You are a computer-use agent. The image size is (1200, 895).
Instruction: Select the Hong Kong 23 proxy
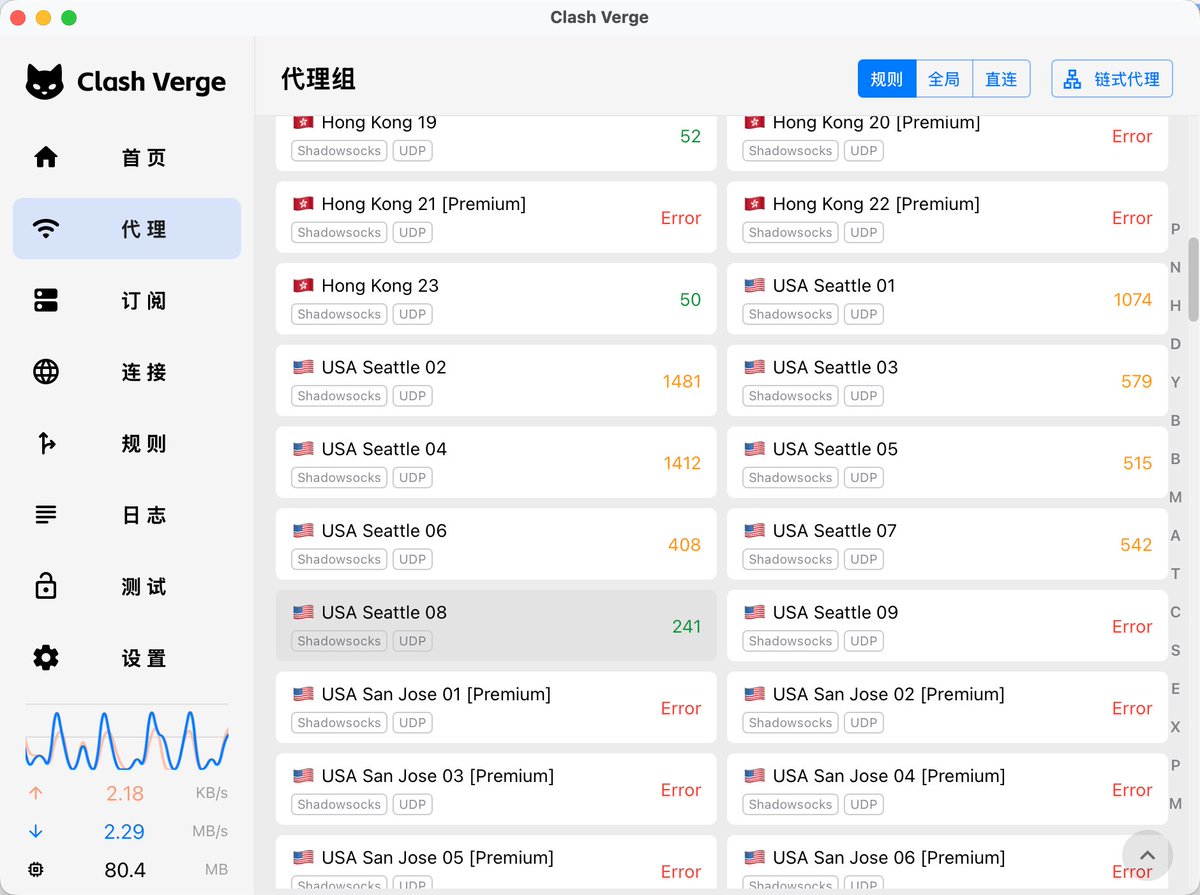[x=496, y=299]
